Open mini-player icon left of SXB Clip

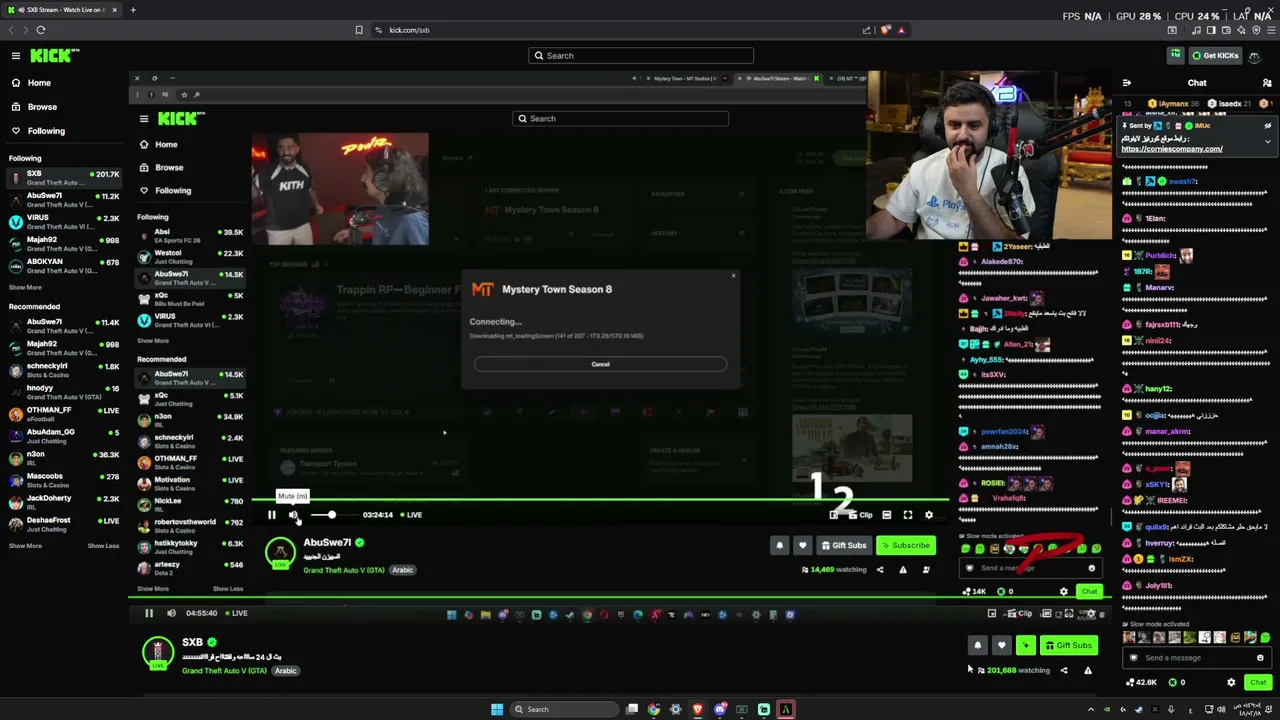992,614
